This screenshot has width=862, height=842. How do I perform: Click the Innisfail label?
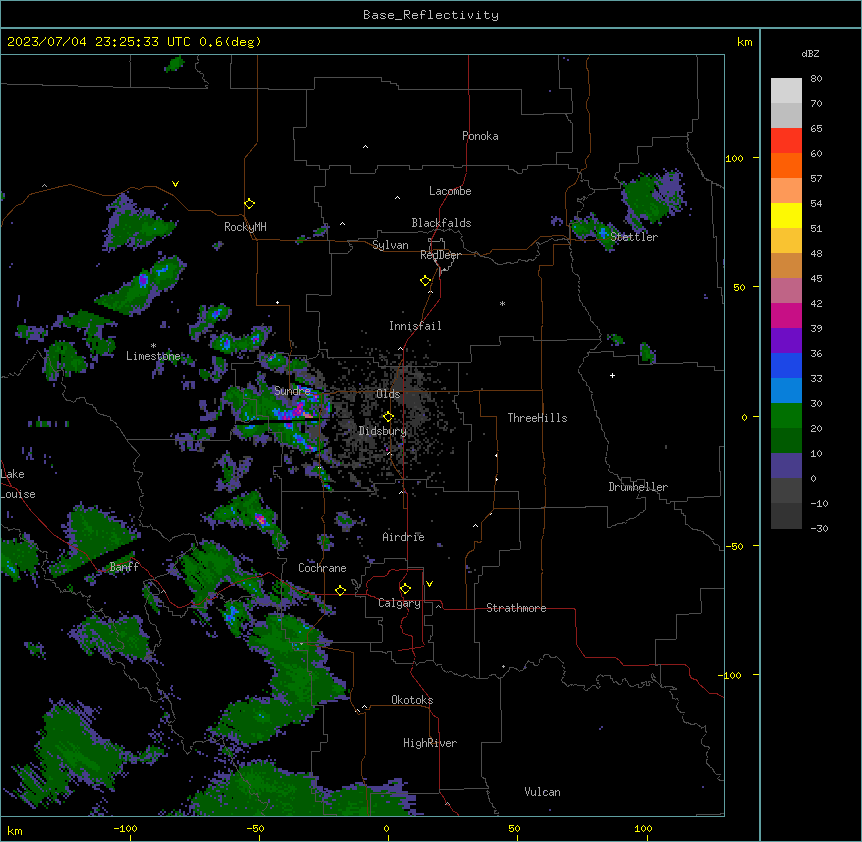(x=415, y=326)
